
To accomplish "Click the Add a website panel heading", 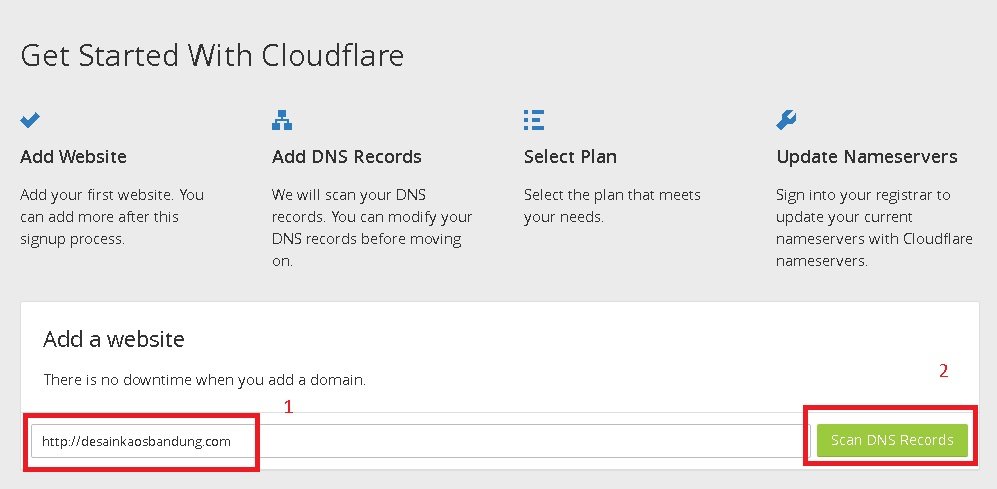I will pyautogui.click(x=113, y=339).
